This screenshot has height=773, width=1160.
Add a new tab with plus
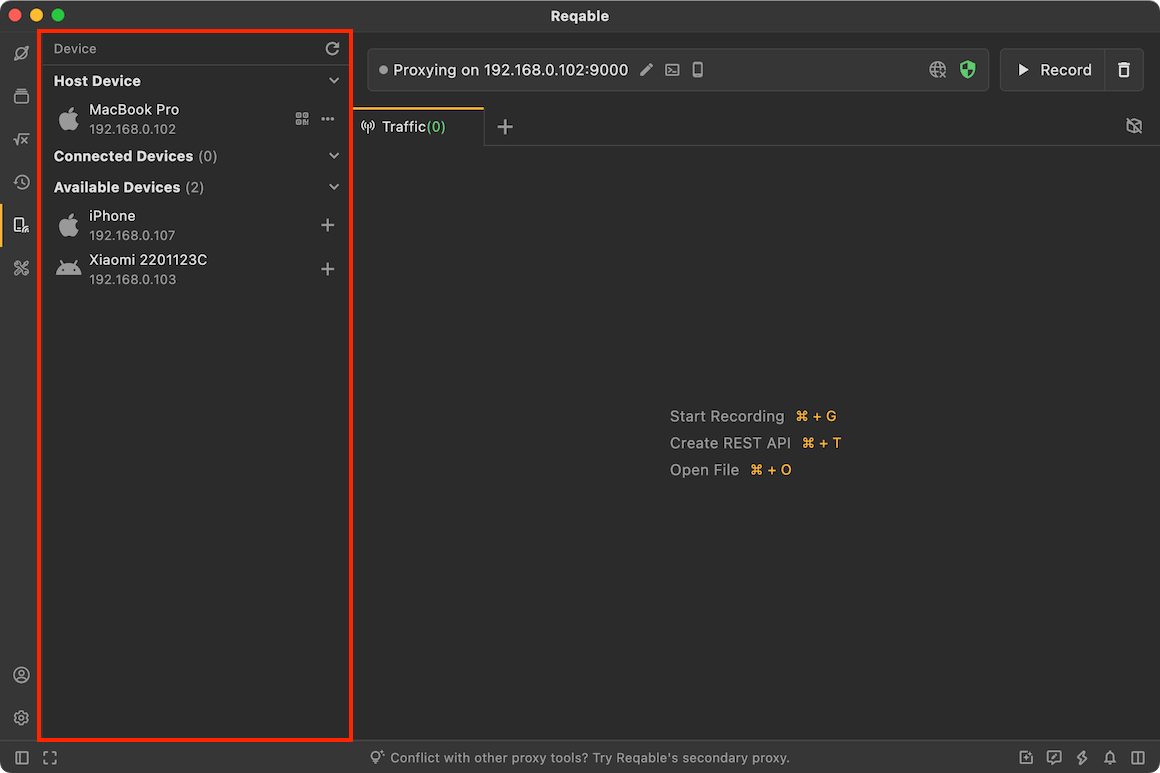tap(505, 126)
